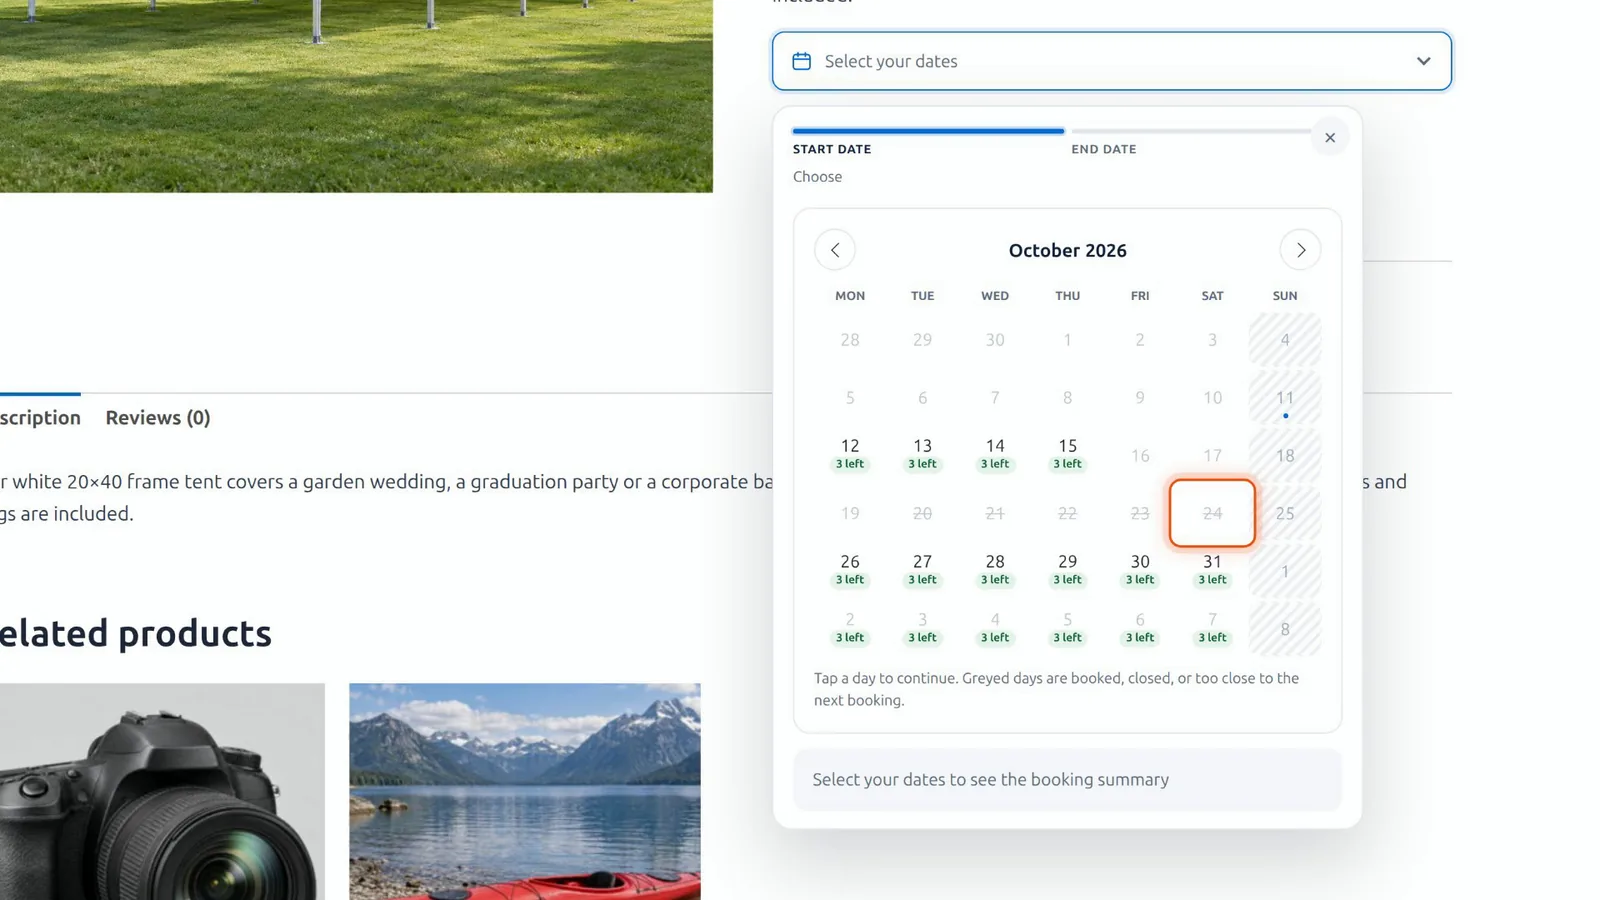Expand the Select your dates dropdown chevron

click(x=1423, y=61)
